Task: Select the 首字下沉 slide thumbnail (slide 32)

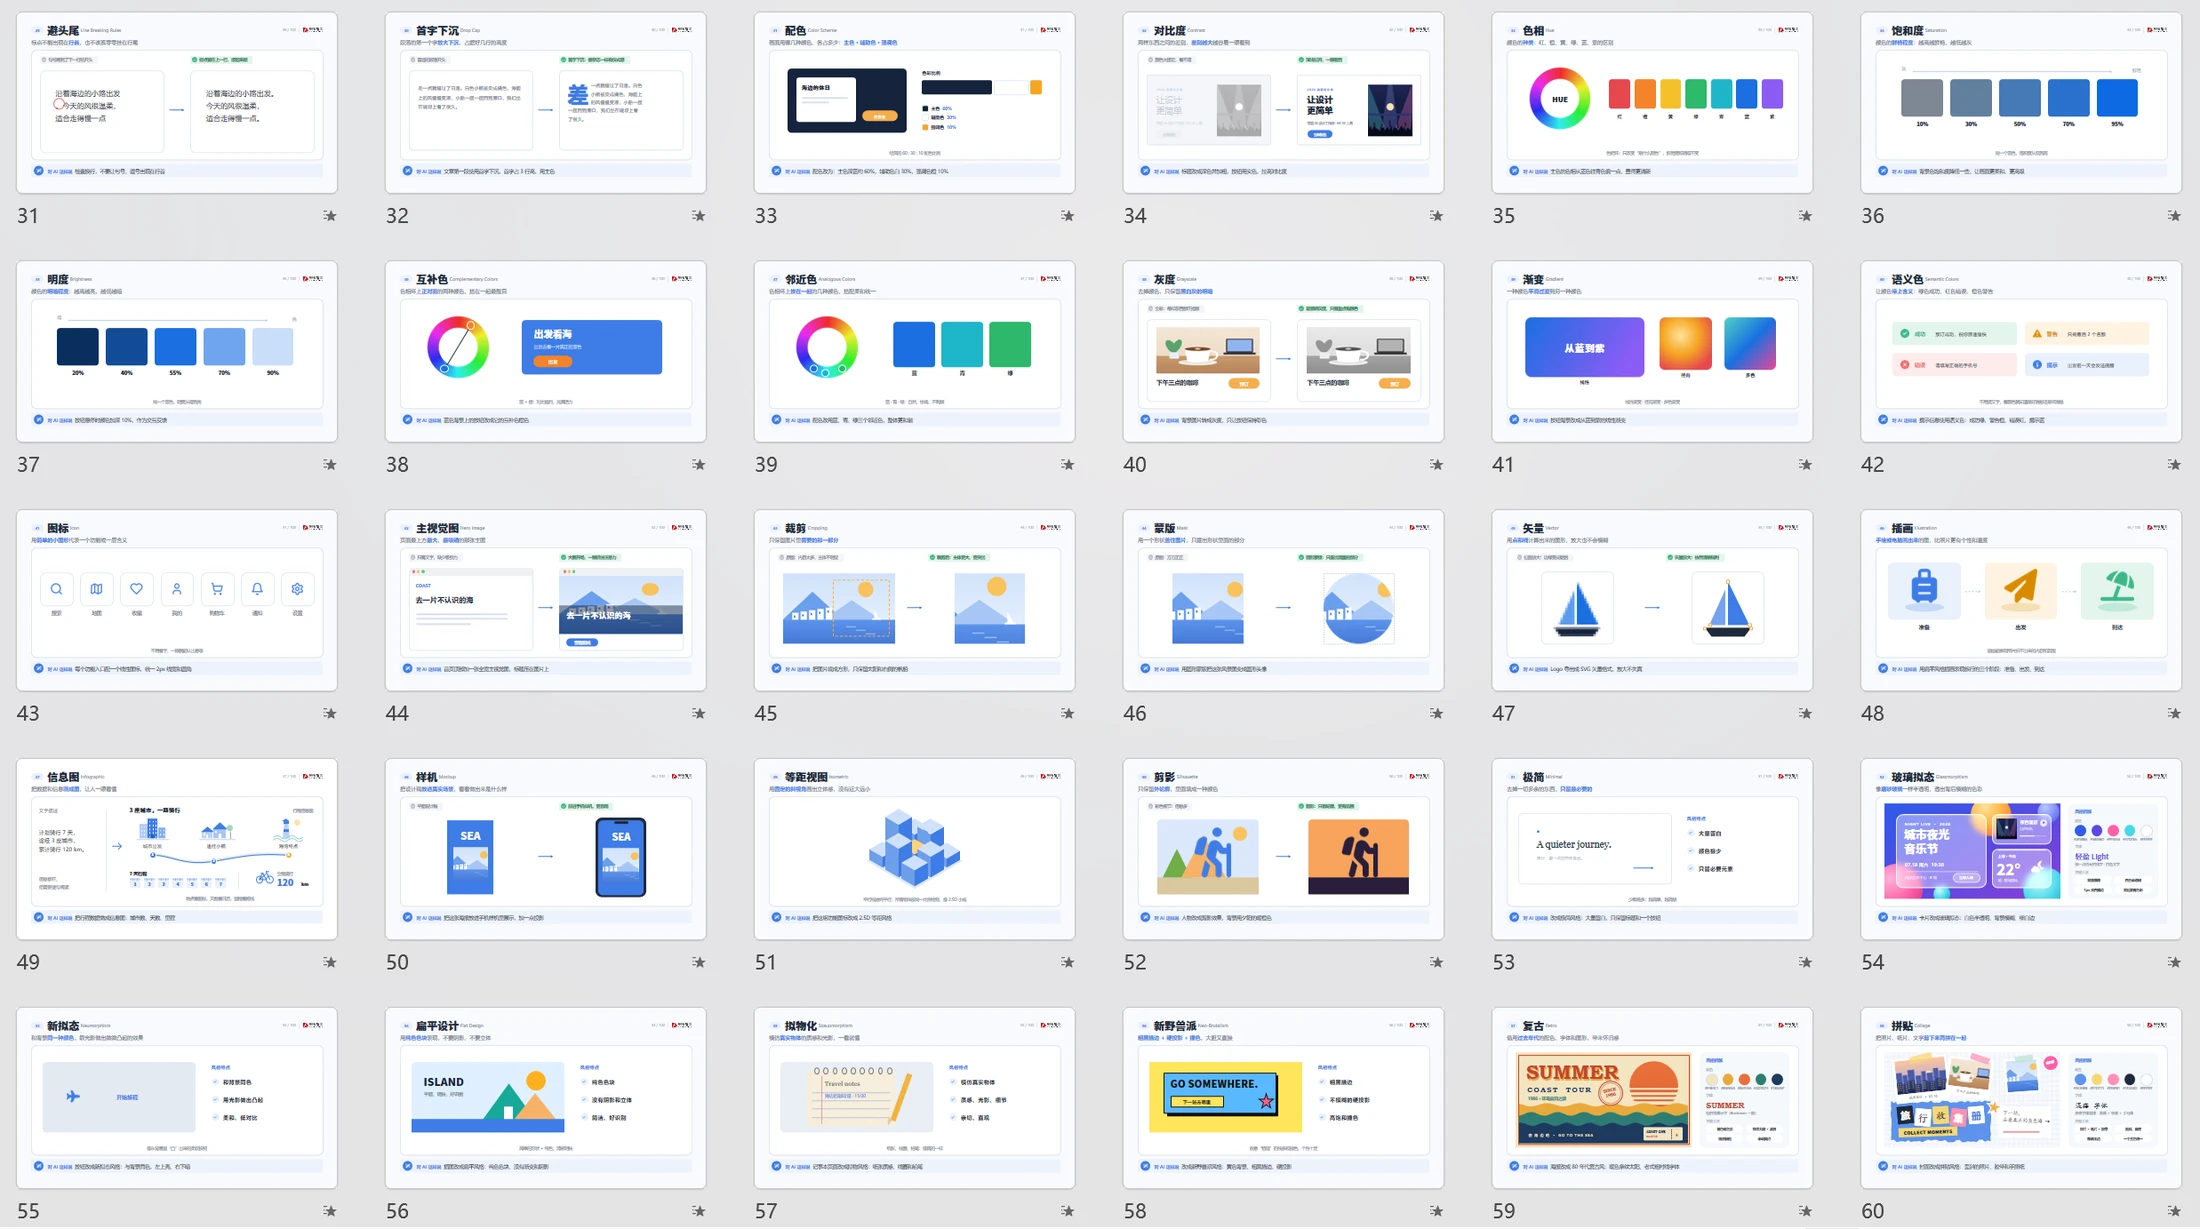Action: pyautogui.click(x=546, y=103)
